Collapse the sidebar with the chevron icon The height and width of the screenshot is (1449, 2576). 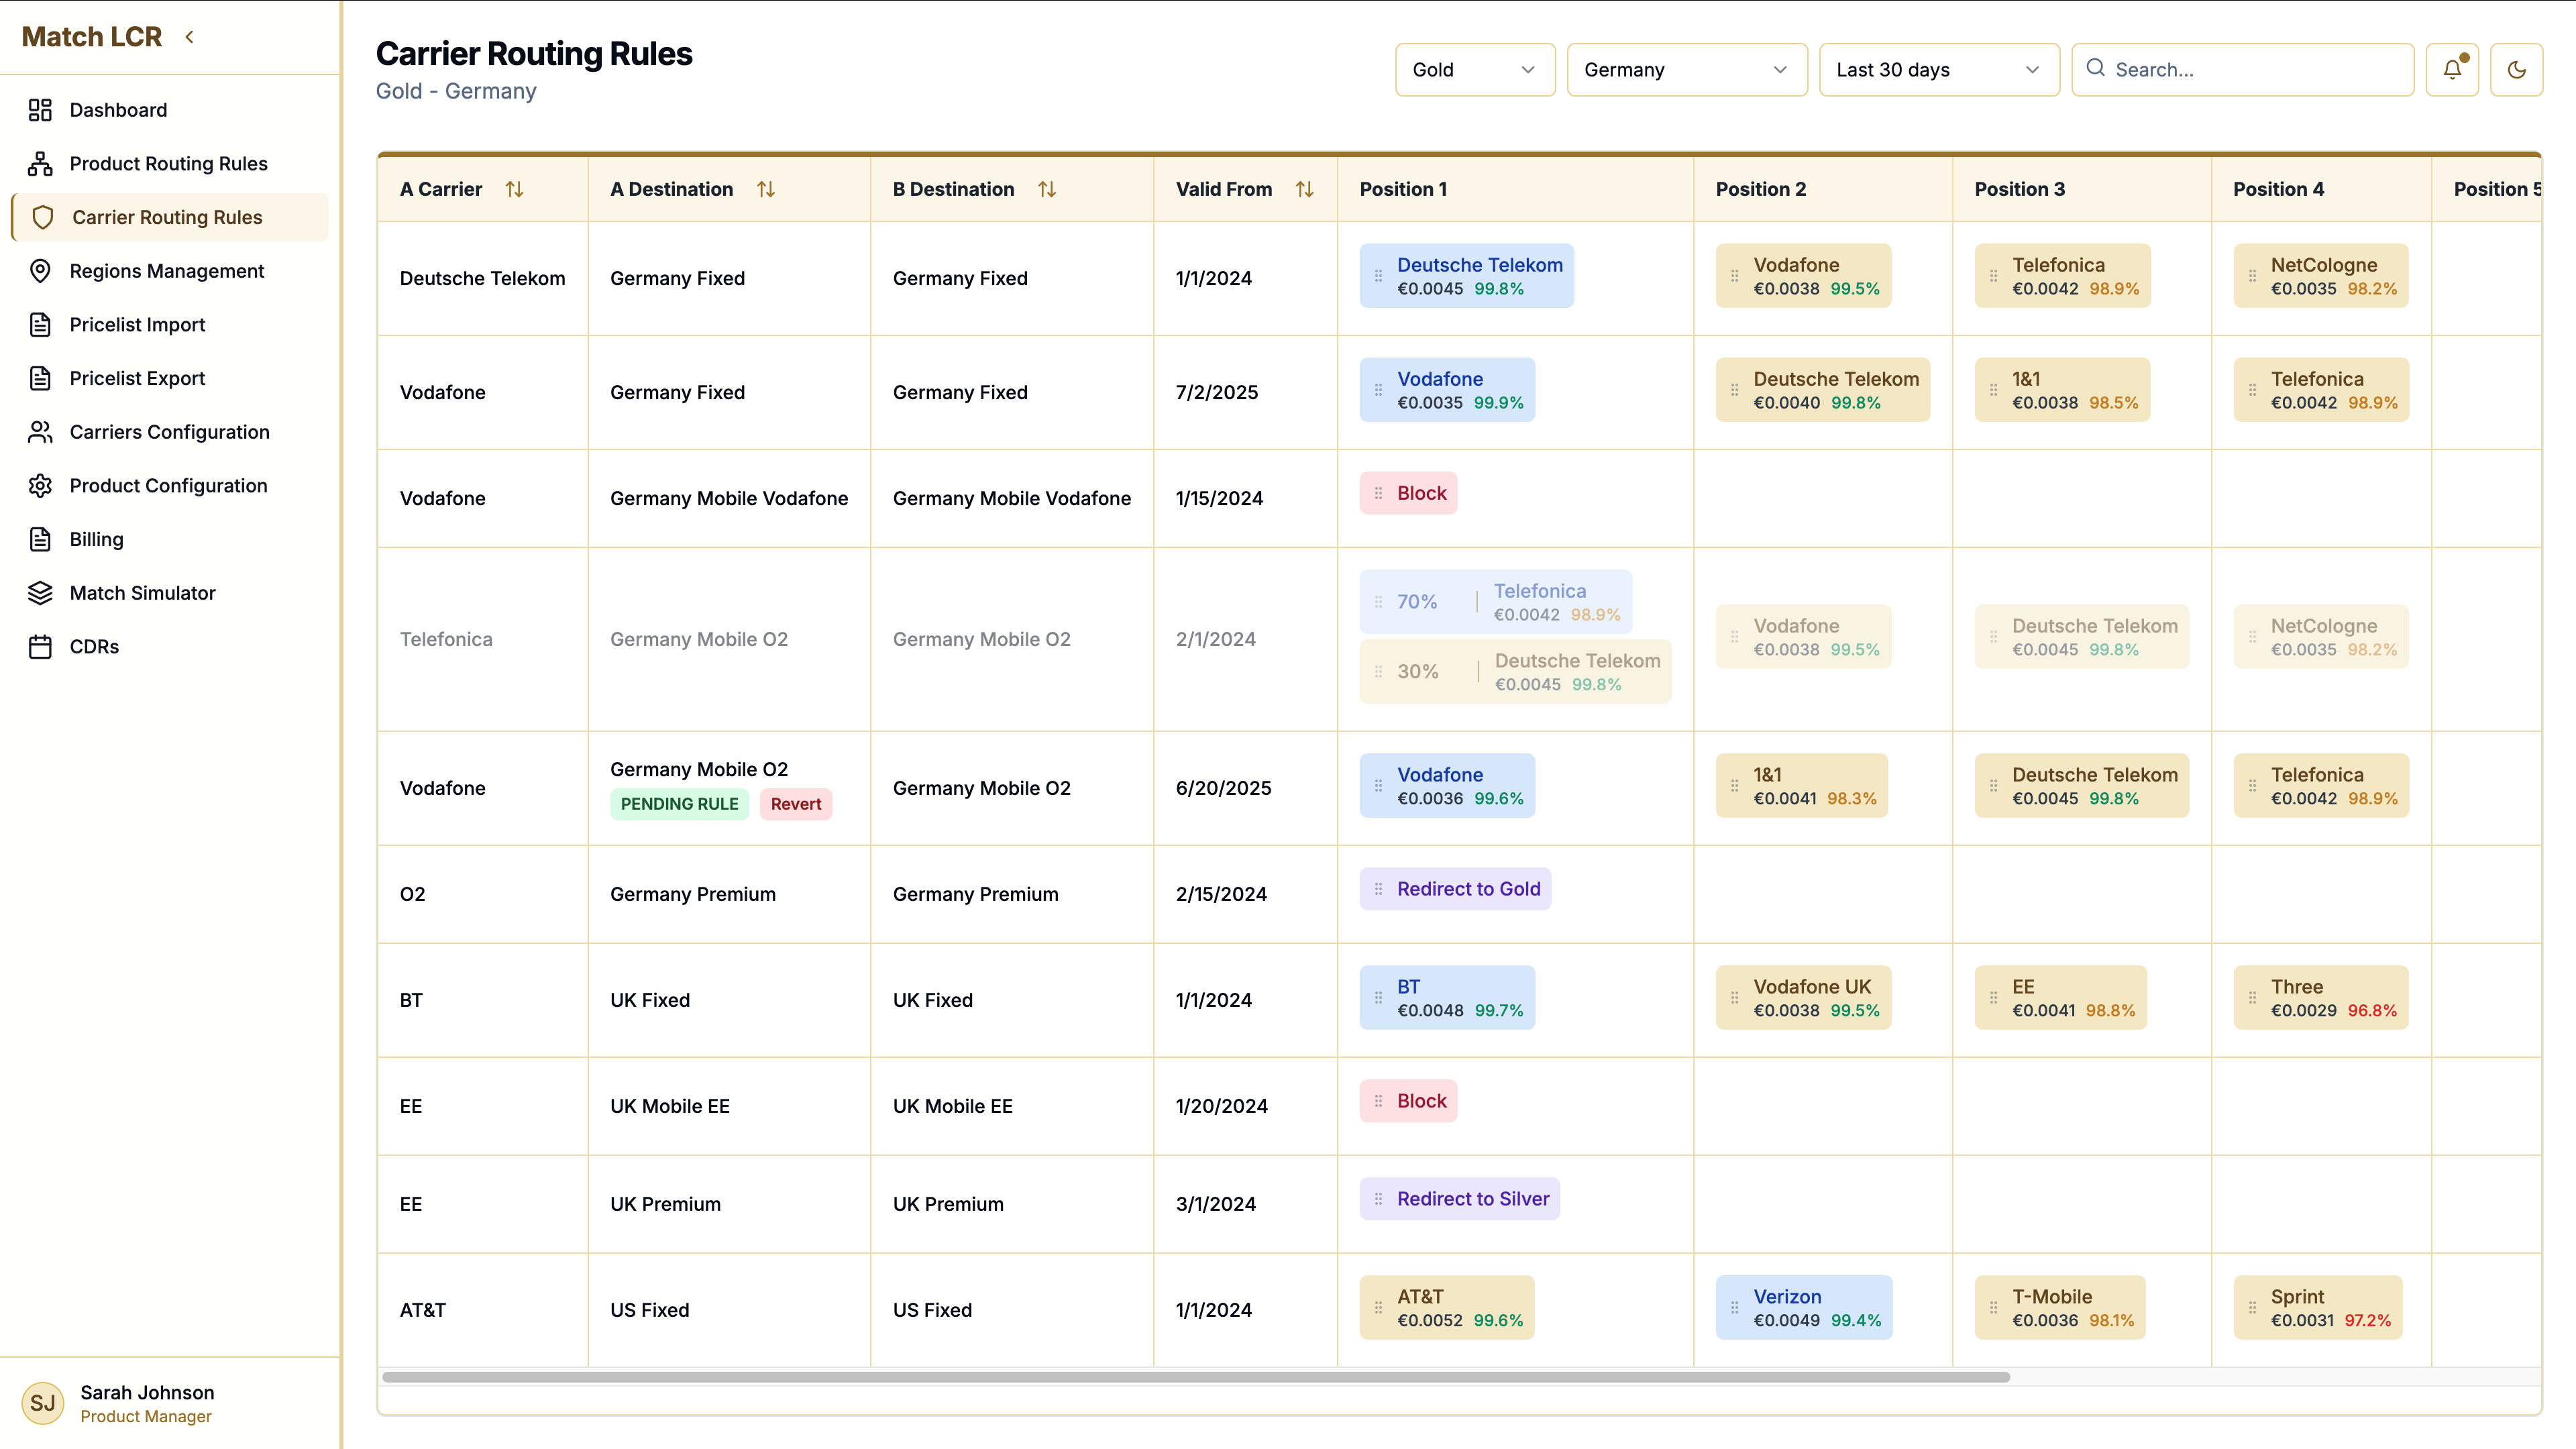(189, 37)
